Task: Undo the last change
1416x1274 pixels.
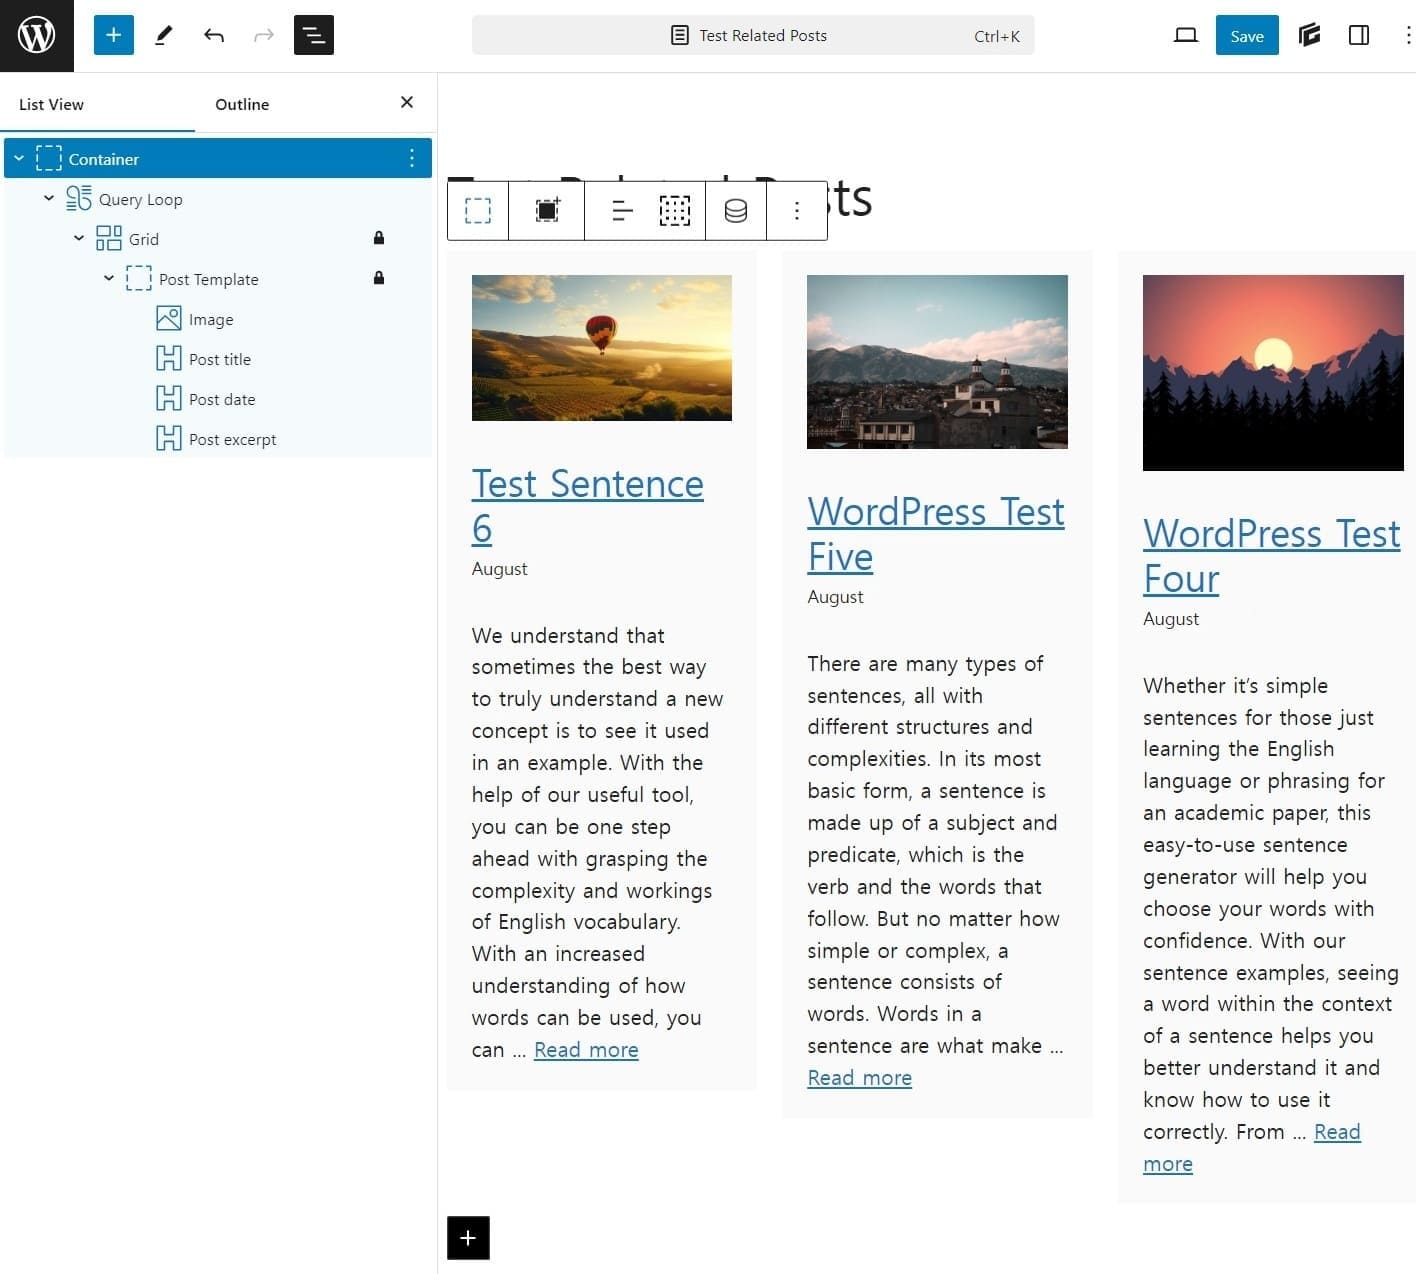Action: coord(214,36)
